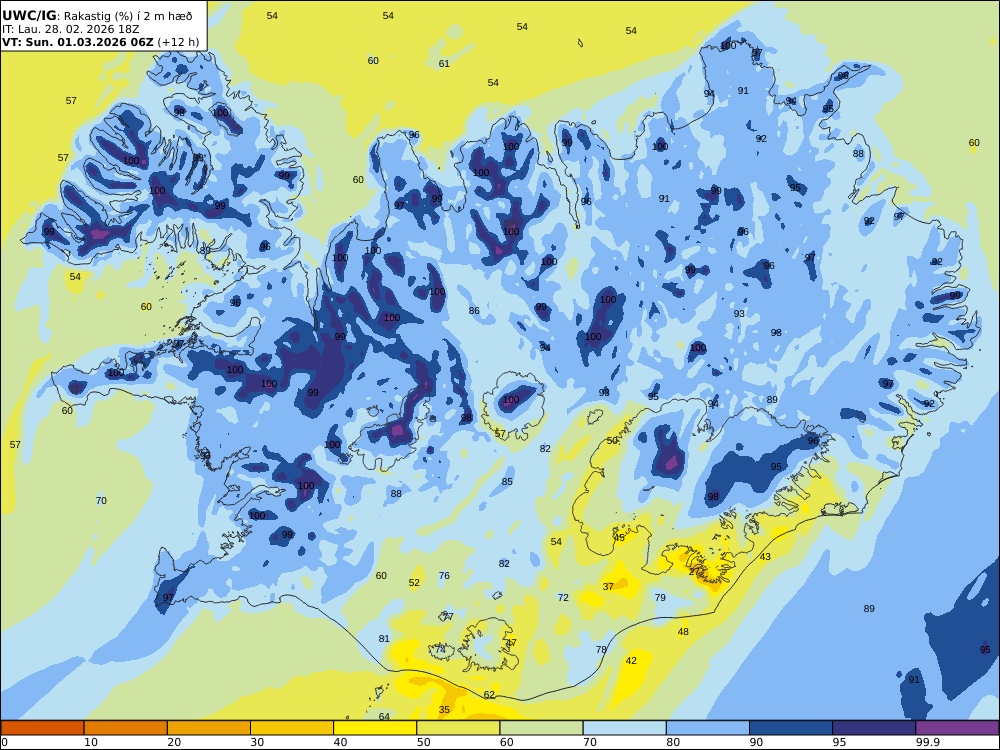Click the humidity value "52" on the map

point(414,582)
